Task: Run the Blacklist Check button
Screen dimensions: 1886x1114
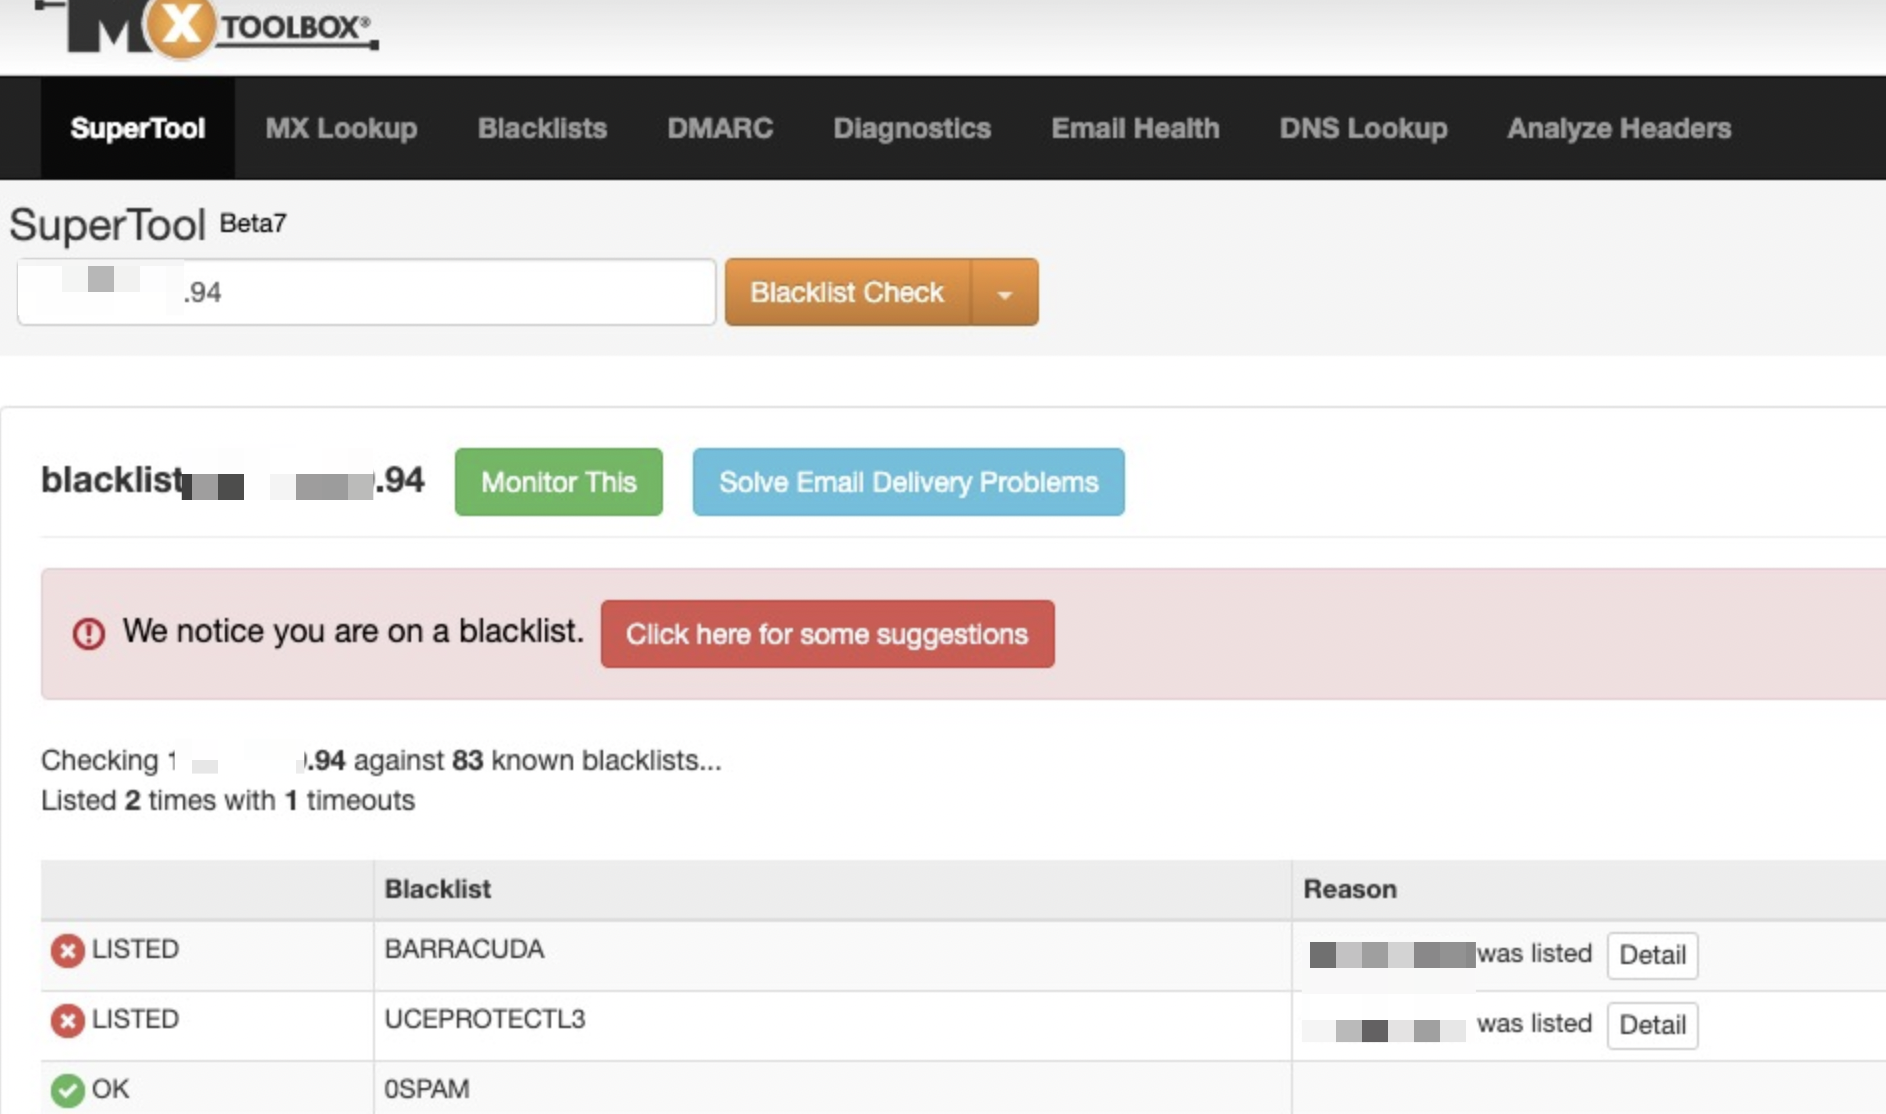Action: point(847,292)
